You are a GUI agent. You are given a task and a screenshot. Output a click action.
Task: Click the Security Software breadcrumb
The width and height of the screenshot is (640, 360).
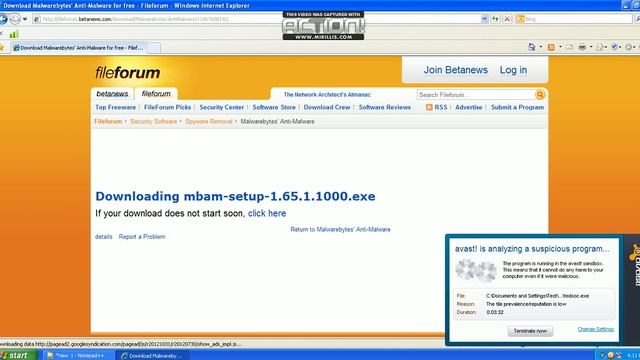[x=153, y=122]
